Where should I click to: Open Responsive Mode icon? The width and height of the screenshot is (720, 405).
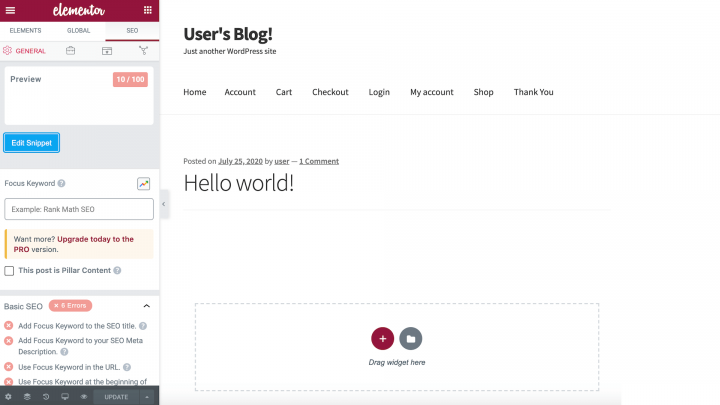pos(65,397)
